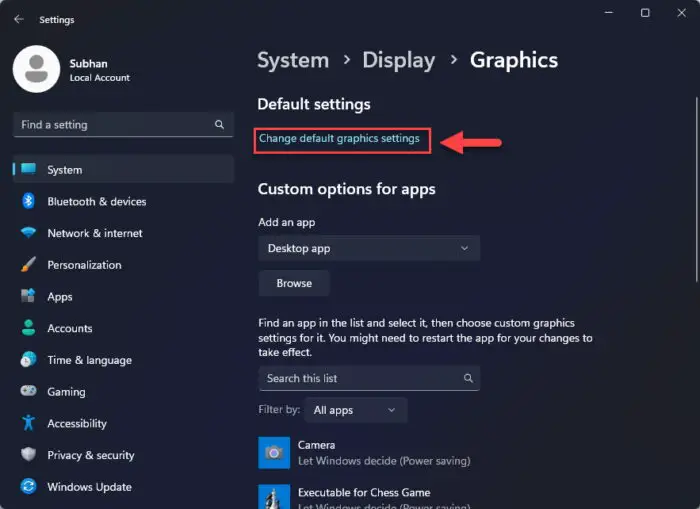Click the vertical scrollbar on the right

tap(695, 180)
